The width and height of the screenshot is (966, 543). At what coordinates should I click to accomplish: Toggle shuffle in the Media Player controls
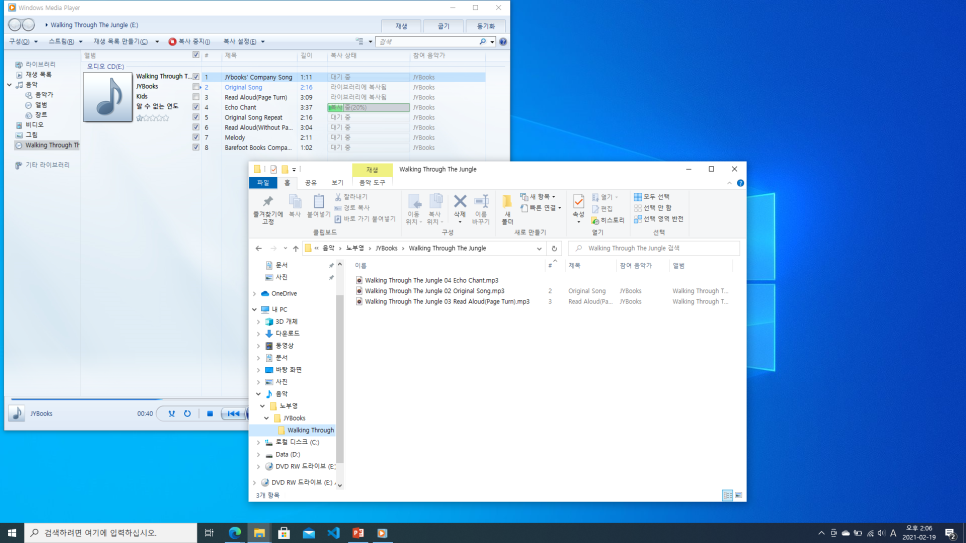pyautogui.click(x=171, y=414)
